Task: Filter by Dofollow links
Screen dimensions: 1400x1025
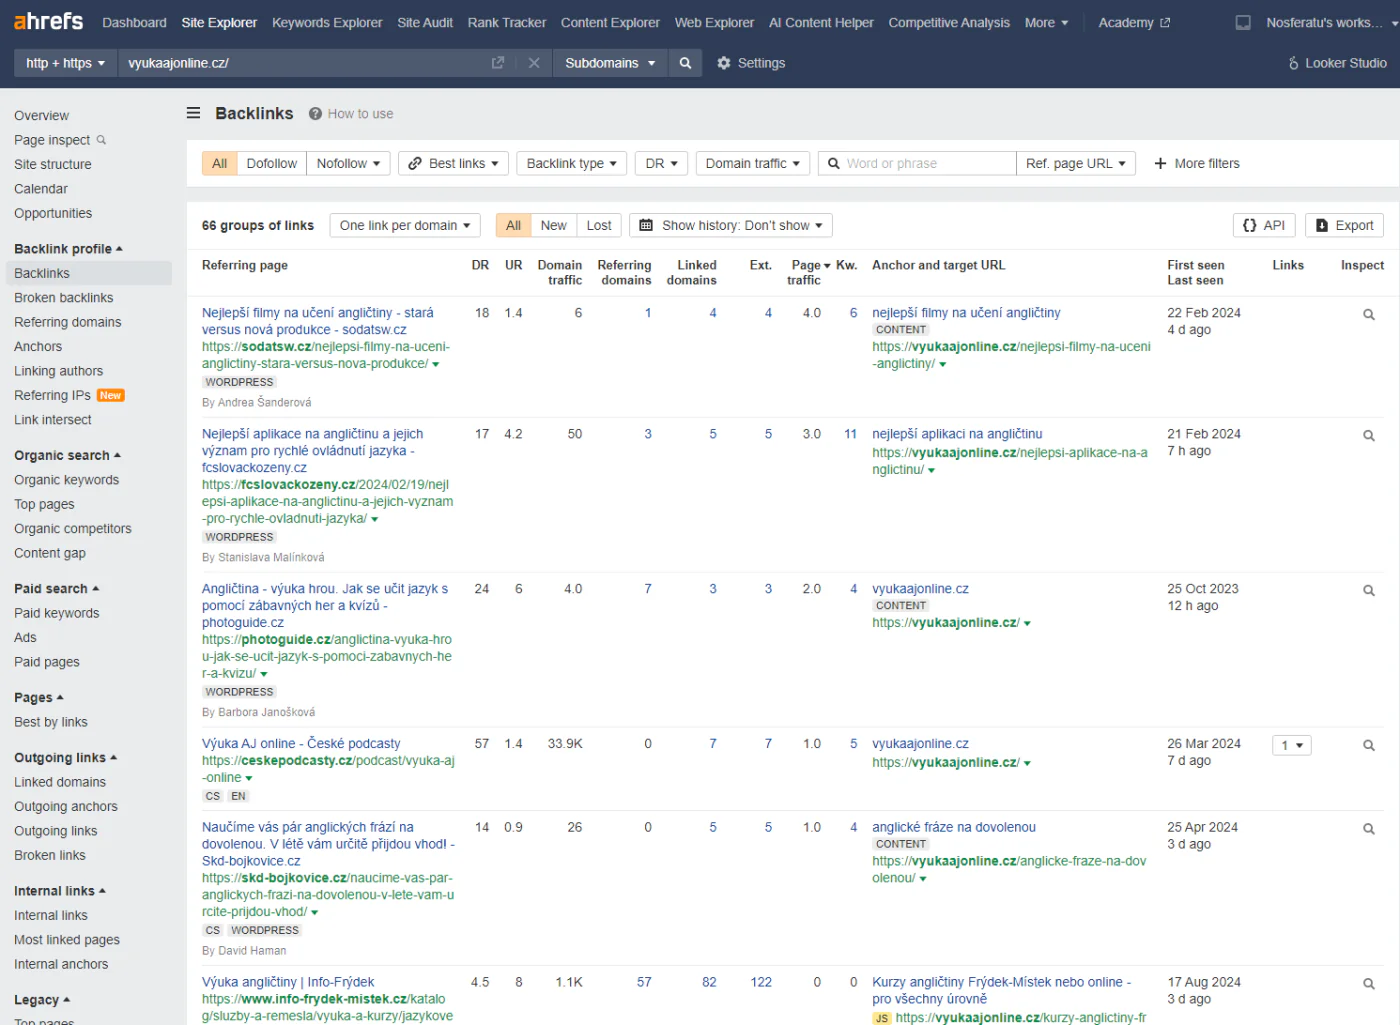Action: coord(272,163)
